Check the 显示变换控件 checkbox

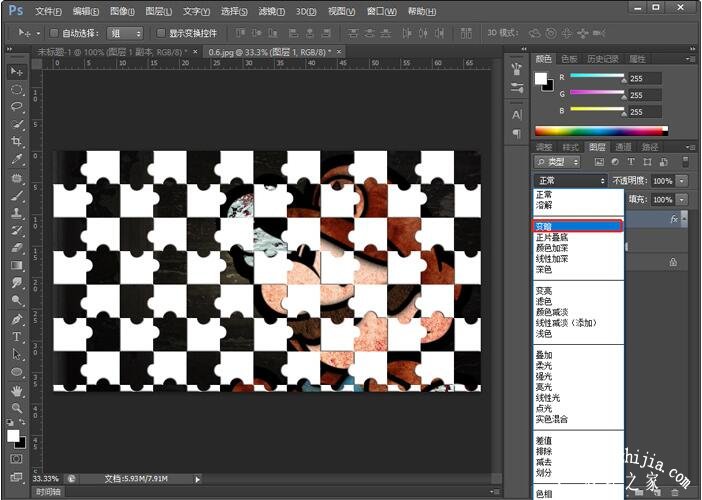(160, 32)
